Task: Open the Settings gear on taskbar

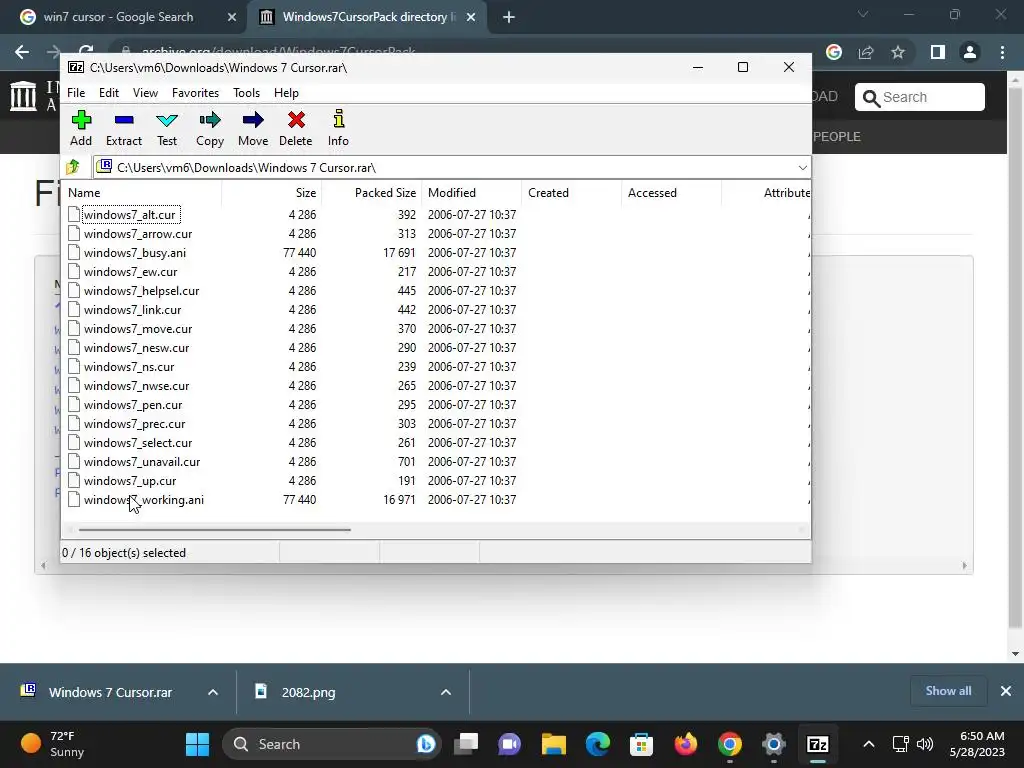Action: pyautogui.click(x=773, y=744)
